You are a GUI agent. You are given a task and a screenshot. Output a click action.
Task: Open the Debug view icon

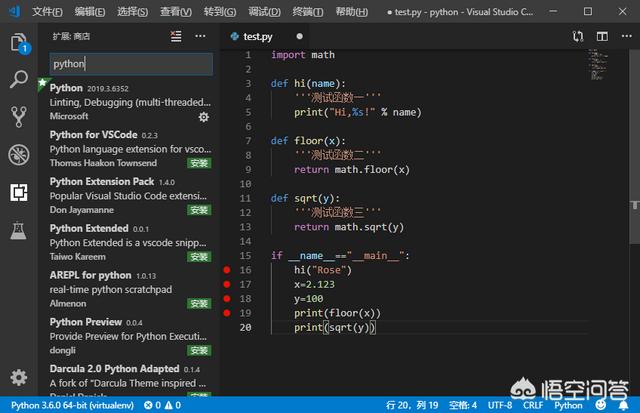19,155
